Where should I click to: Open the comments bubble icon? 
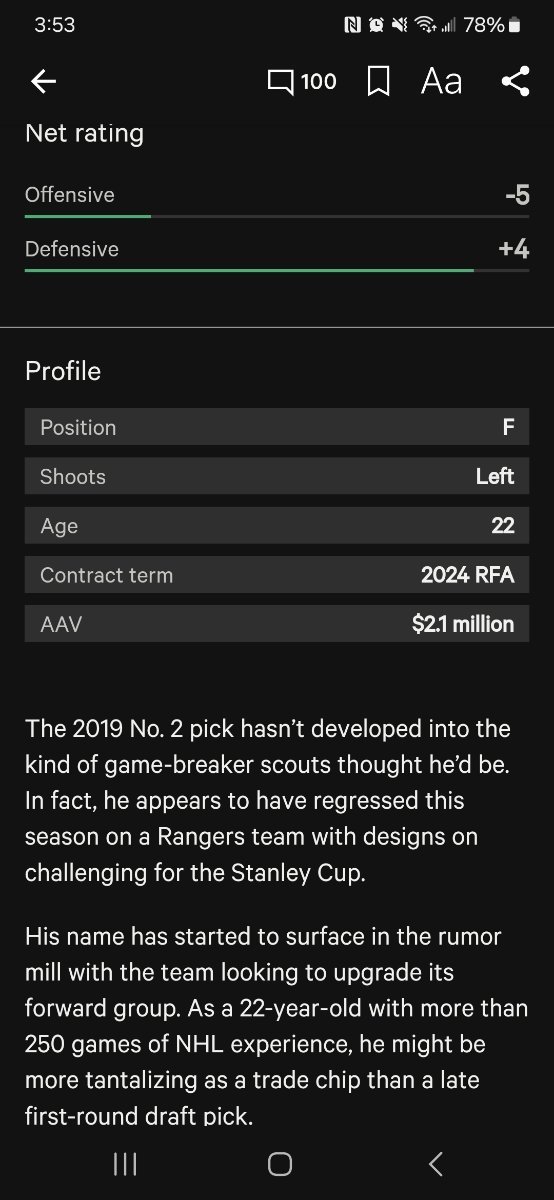[280, 82]
